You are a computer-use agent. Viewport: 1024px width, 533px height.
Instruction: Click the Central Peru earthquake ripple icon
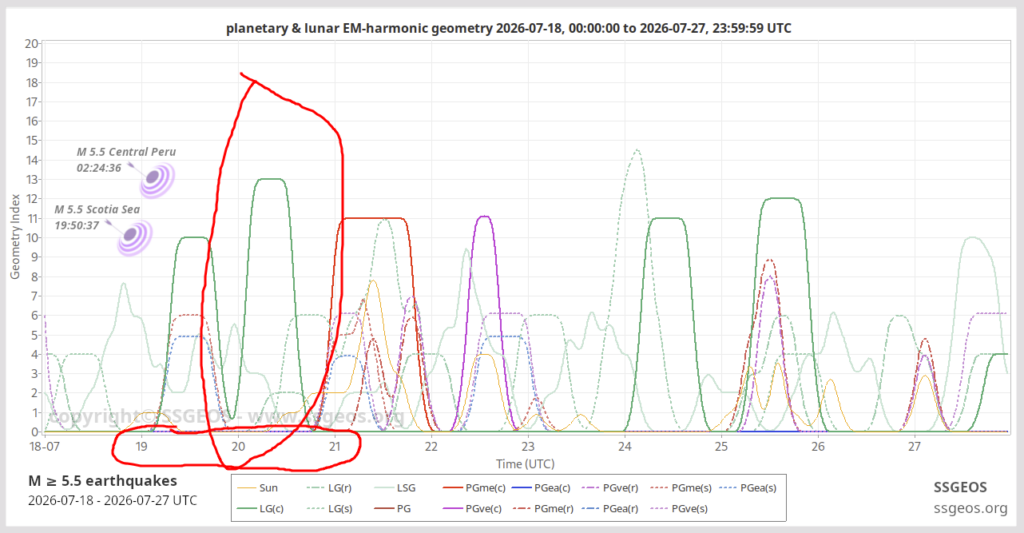coord(157,180)
